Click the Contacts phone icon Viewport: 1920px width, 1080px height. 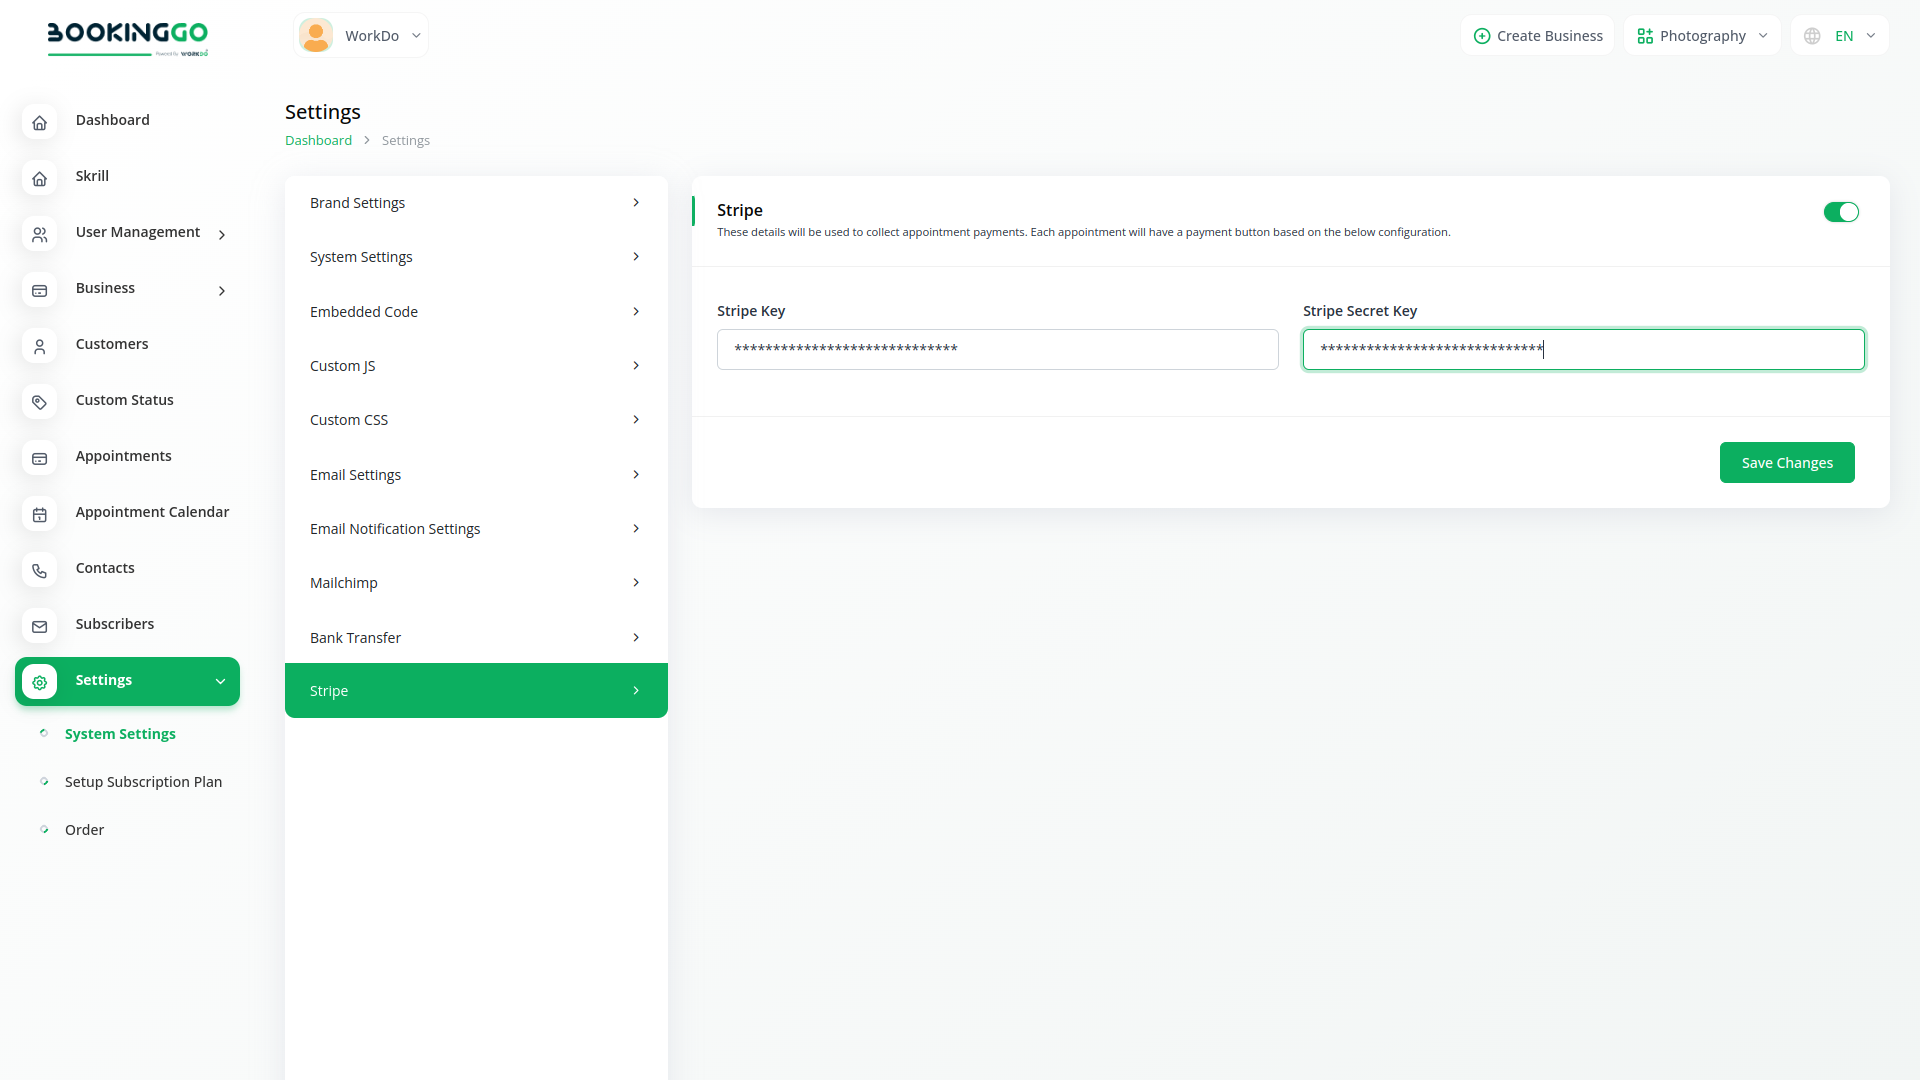[x=39, y=570]
